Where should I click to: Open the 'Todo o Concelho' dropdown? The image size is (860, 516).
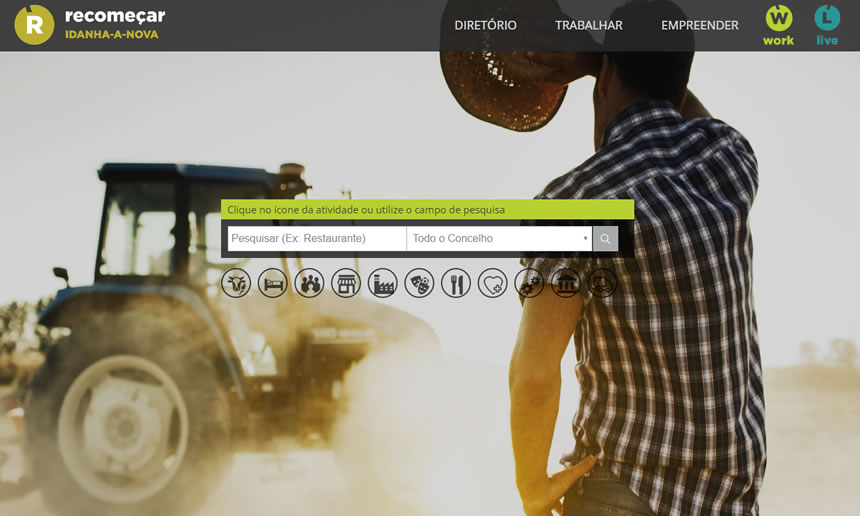pos(499,239)
